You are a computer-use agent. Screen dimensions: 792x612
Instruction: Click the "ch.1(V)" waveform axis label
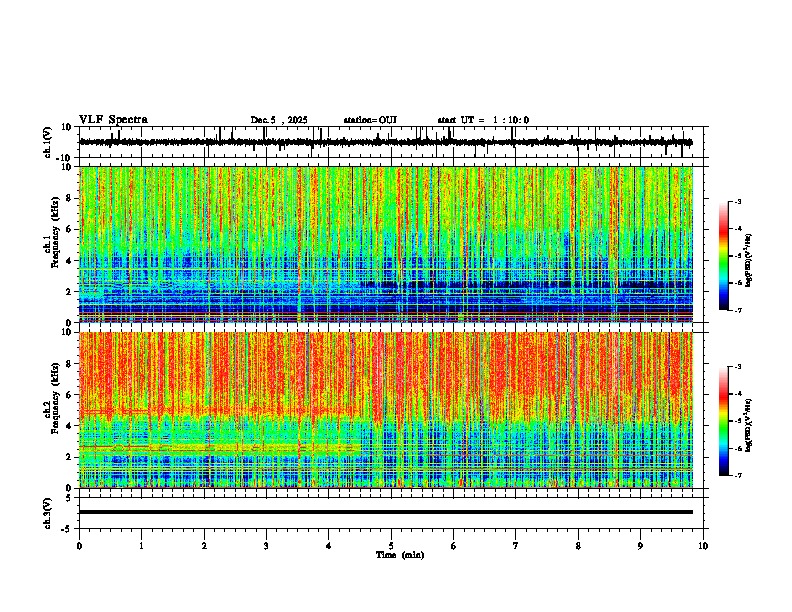pos(48,142)
